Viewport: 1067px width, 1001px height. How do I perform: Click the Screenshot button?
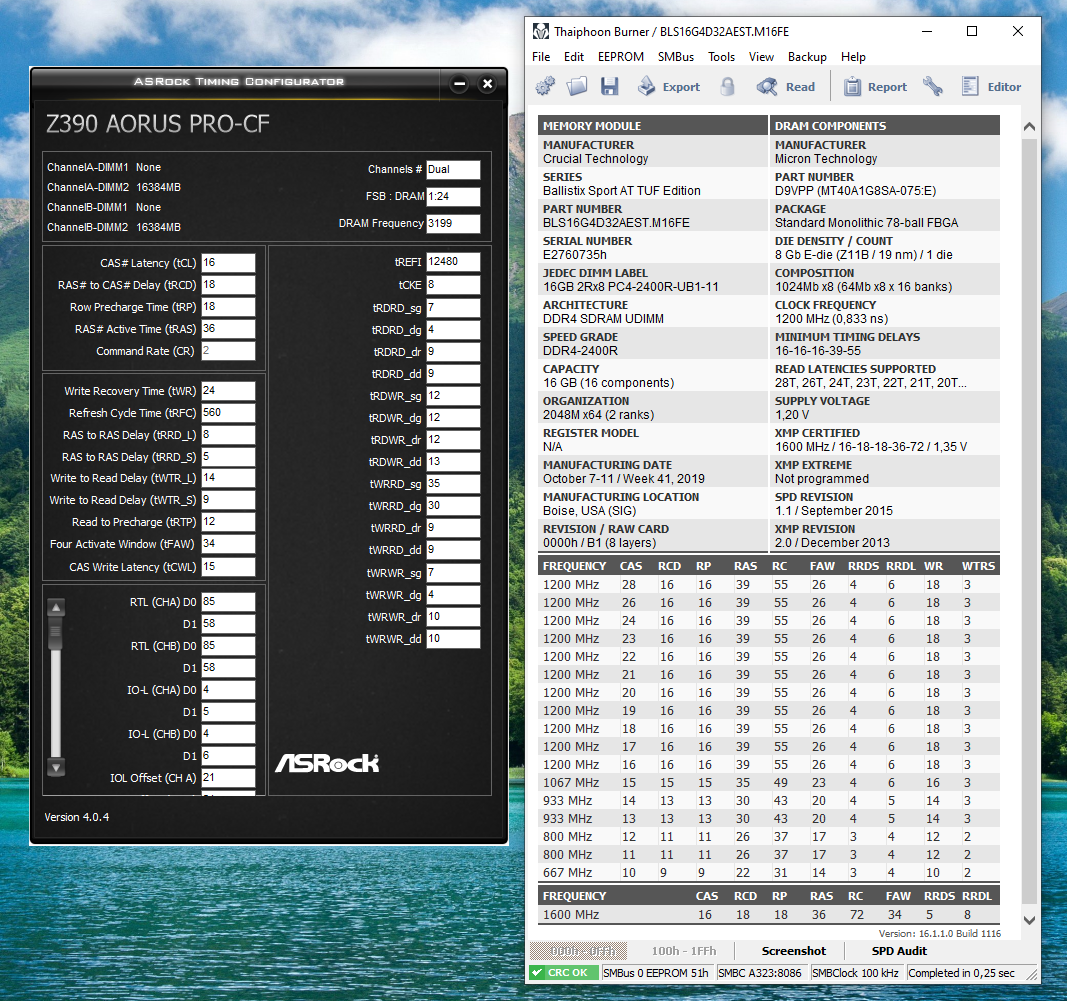pyautogui.click(x=794, y=951)
